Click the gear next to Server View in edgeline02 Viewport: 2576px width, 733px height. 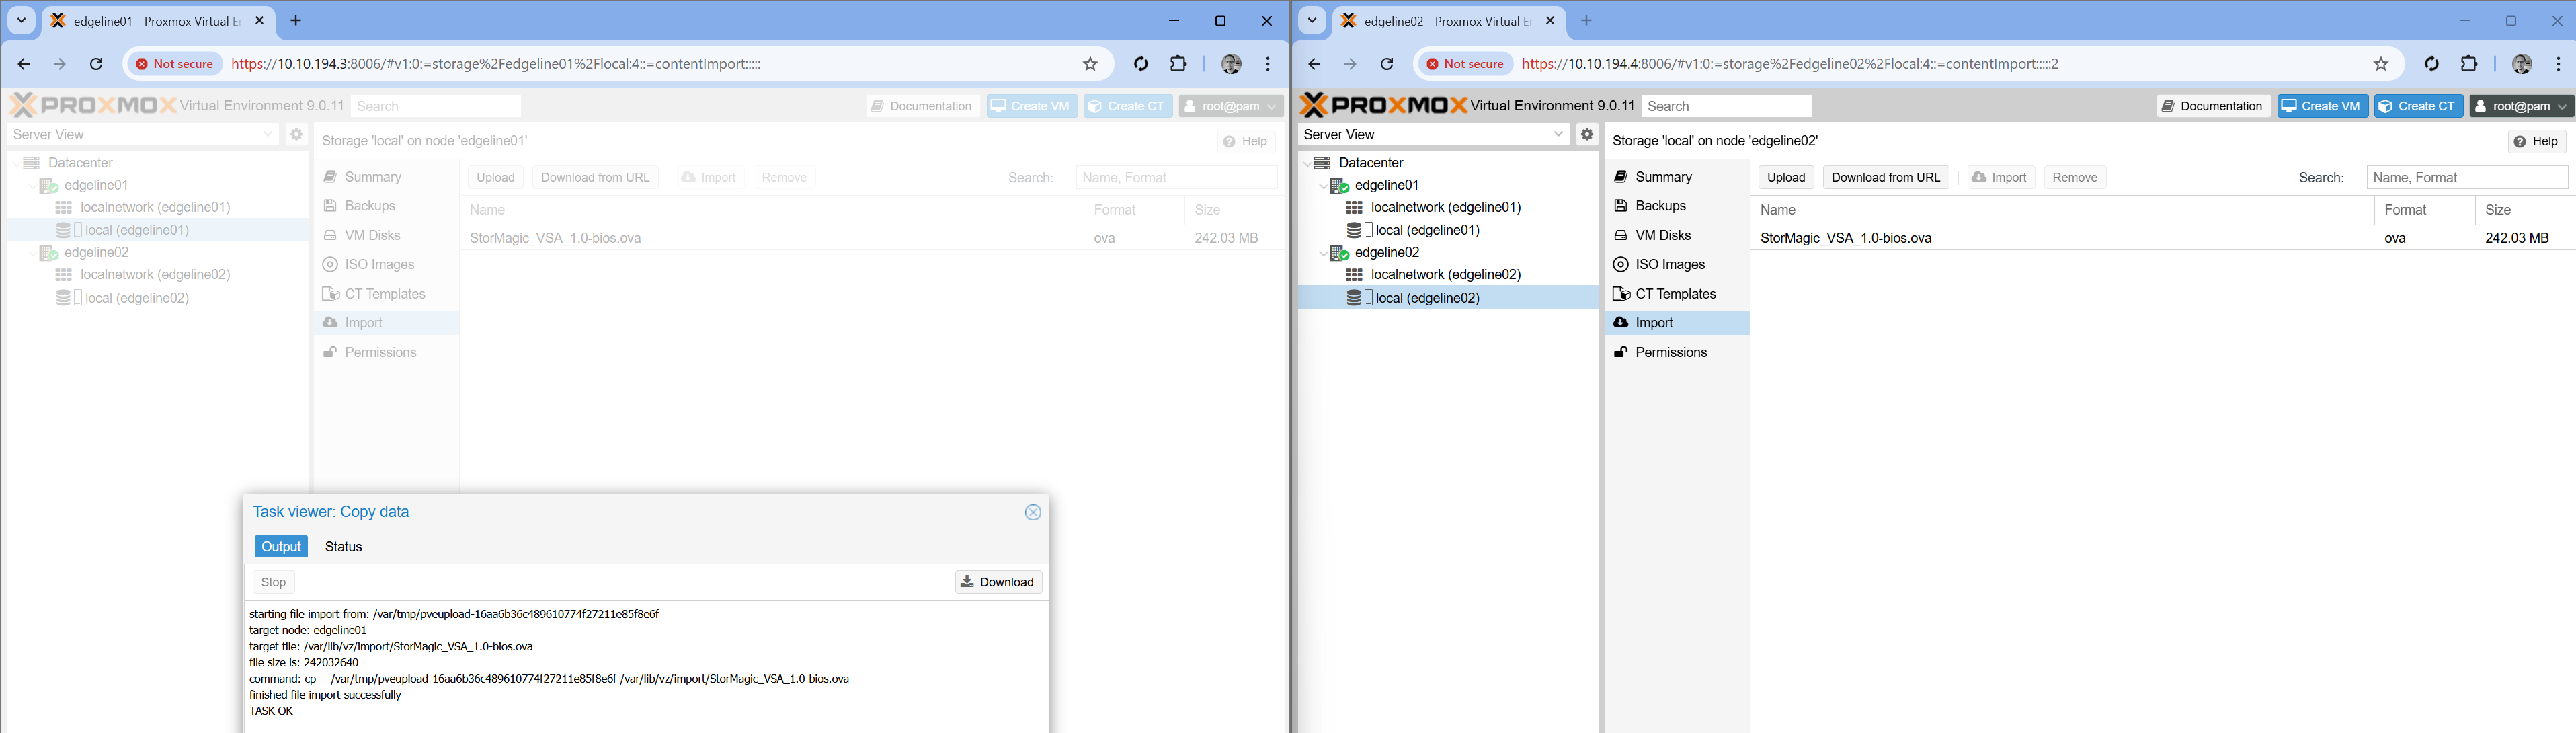[x=1587, y=134]
